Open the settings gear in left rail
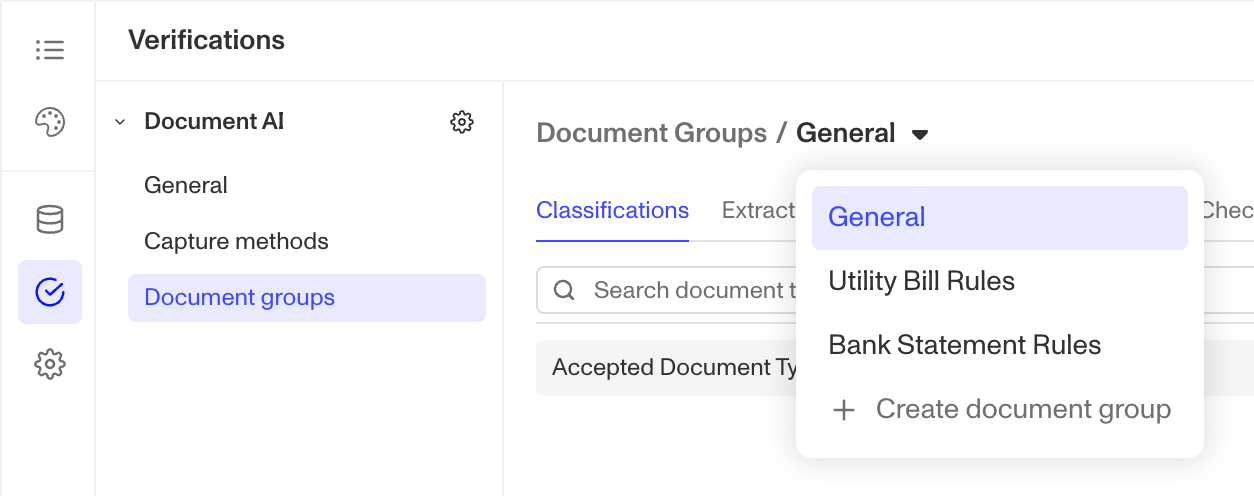 pos(49,364)
